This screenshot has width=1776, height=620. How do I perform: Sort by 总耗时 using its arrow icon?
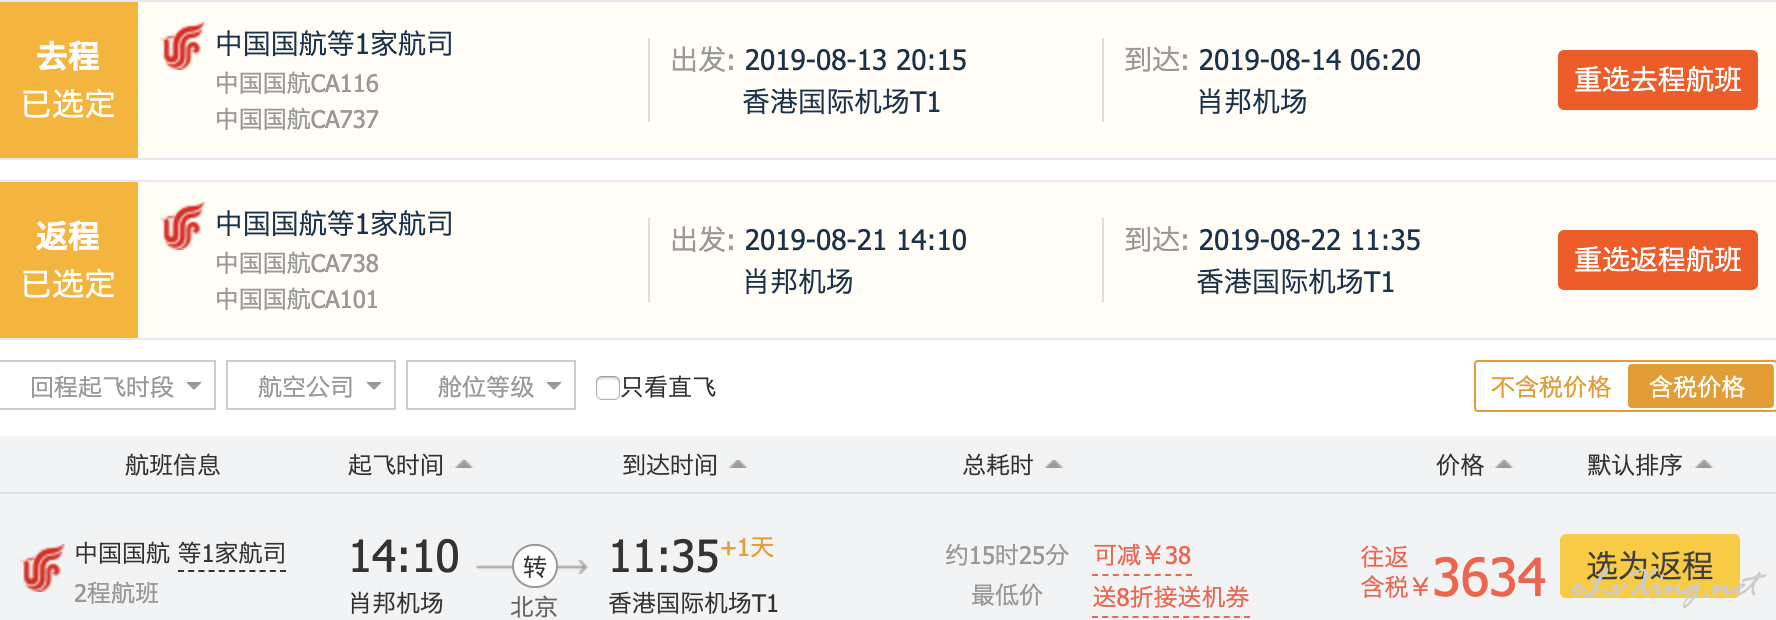1054,464
